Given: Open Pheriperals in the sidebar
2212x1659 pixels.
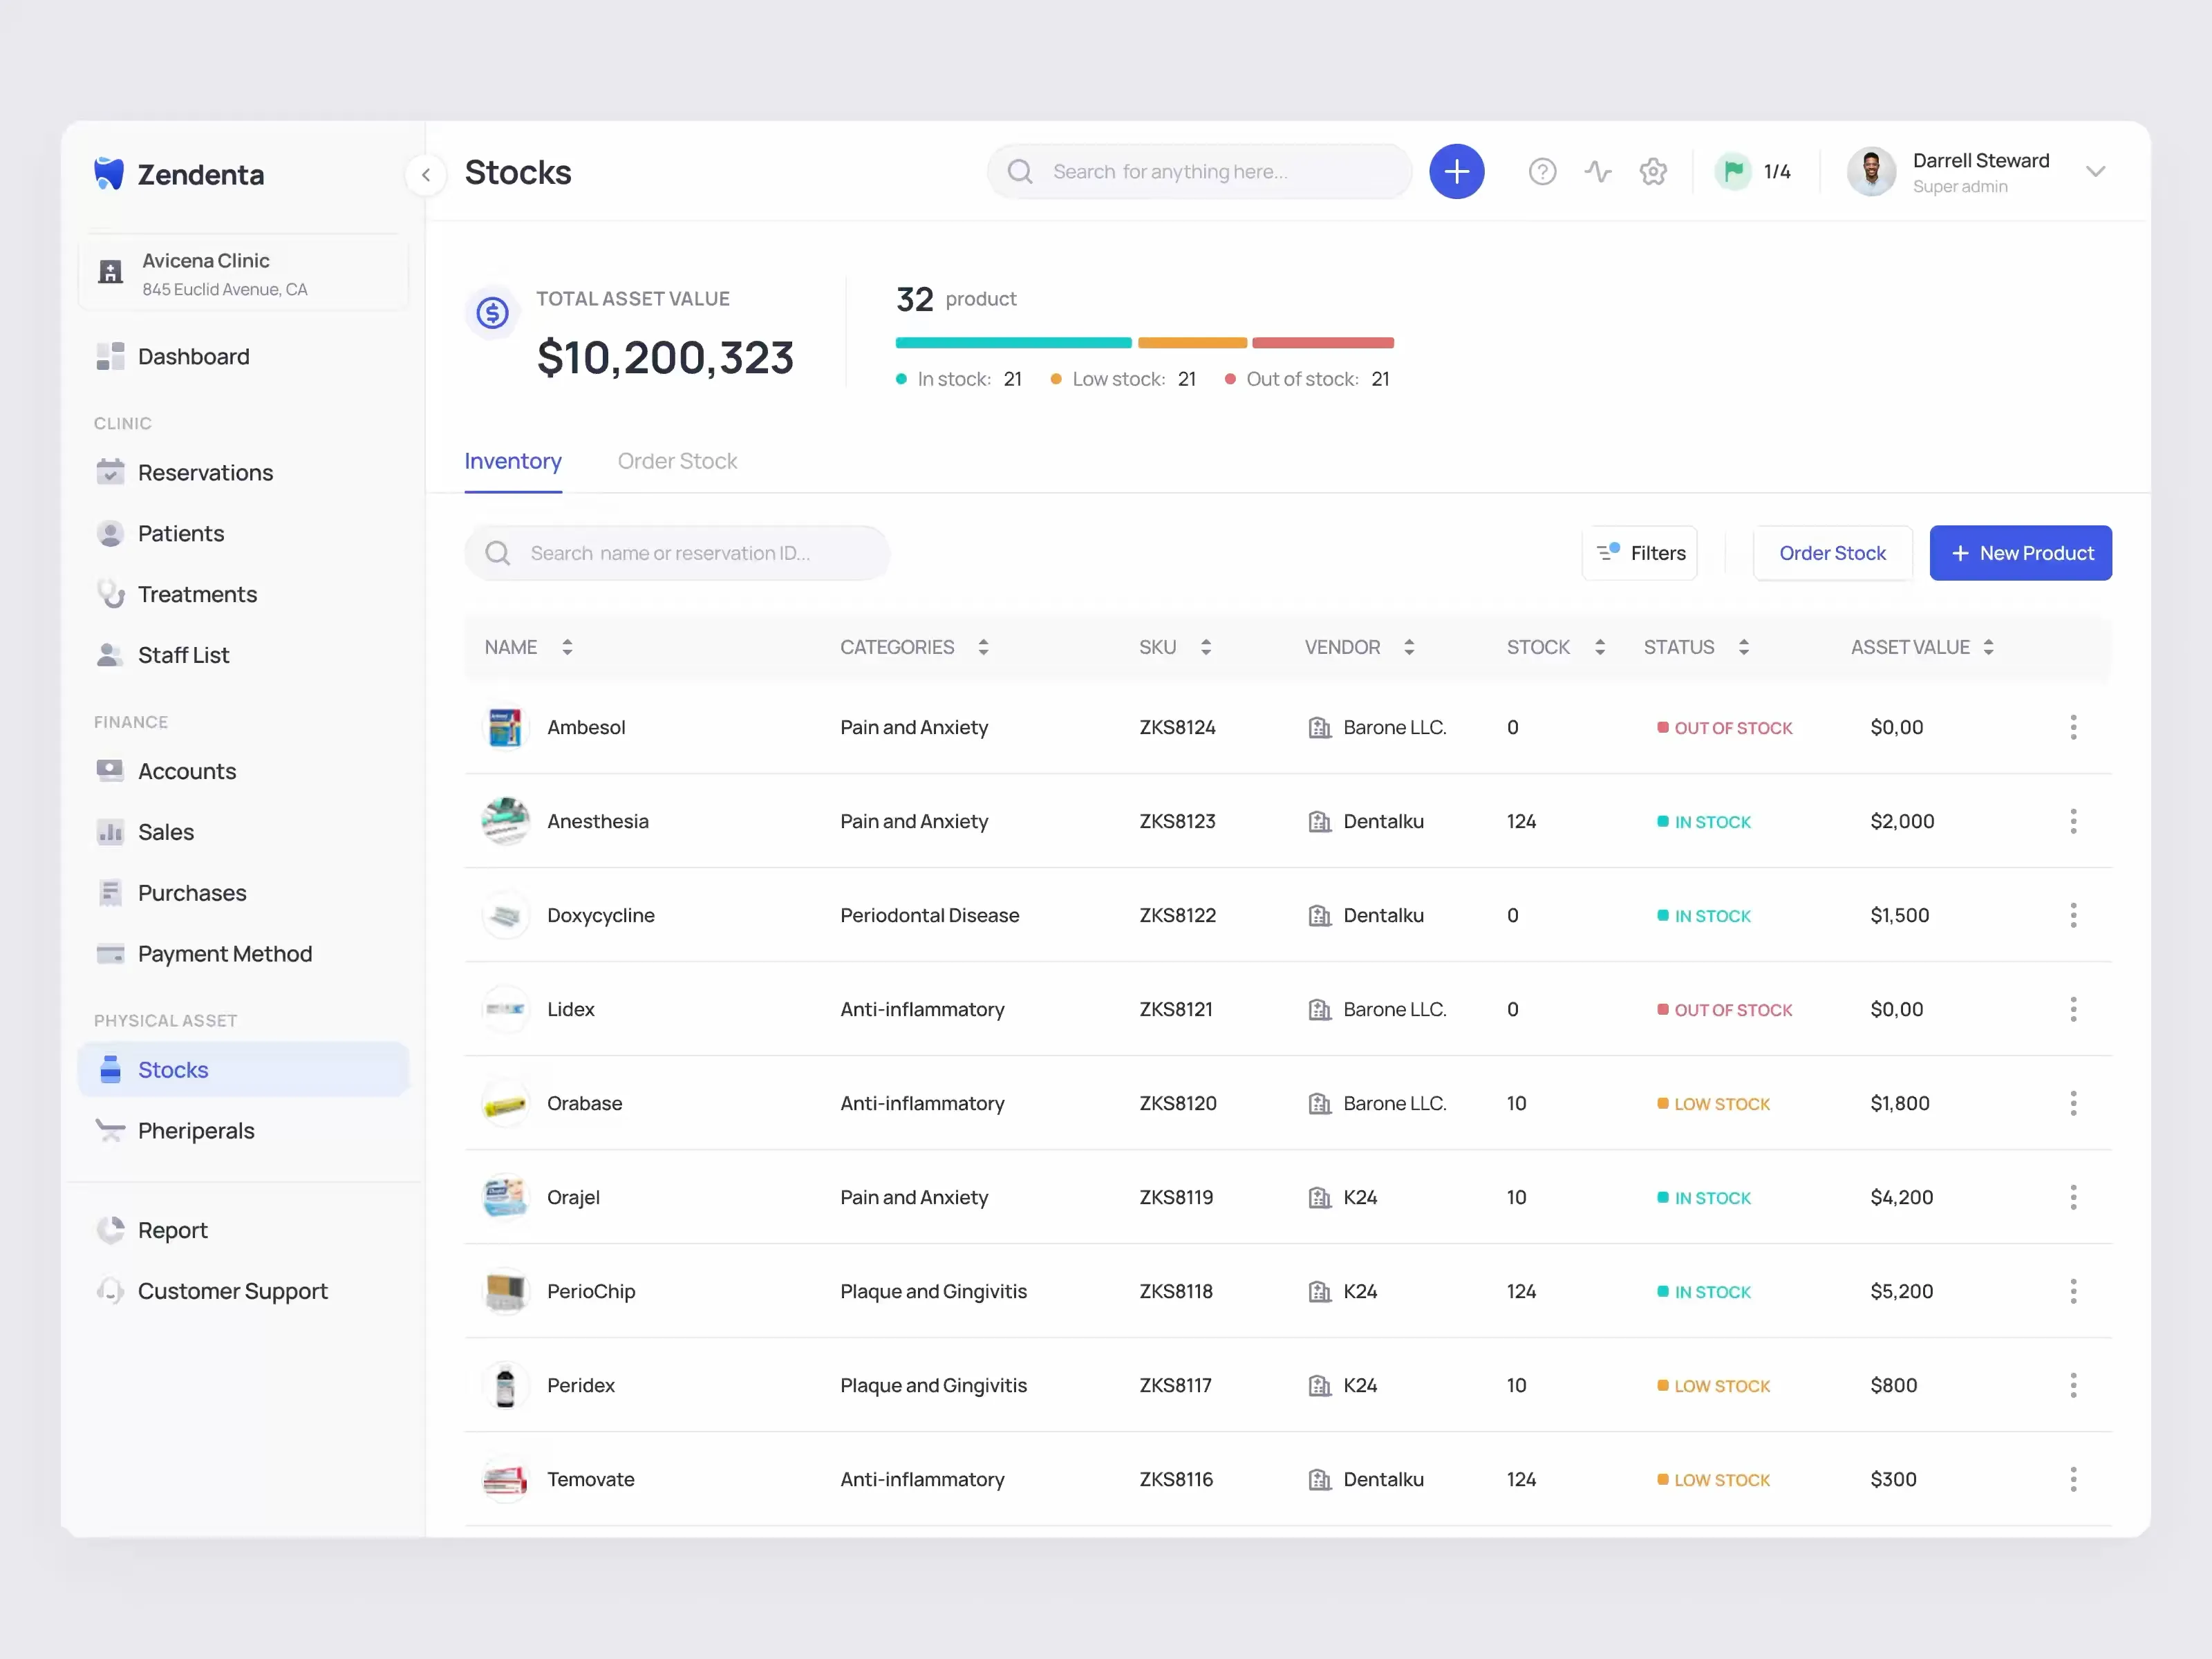Looking at the screenshot, I should coord(196,1130).
